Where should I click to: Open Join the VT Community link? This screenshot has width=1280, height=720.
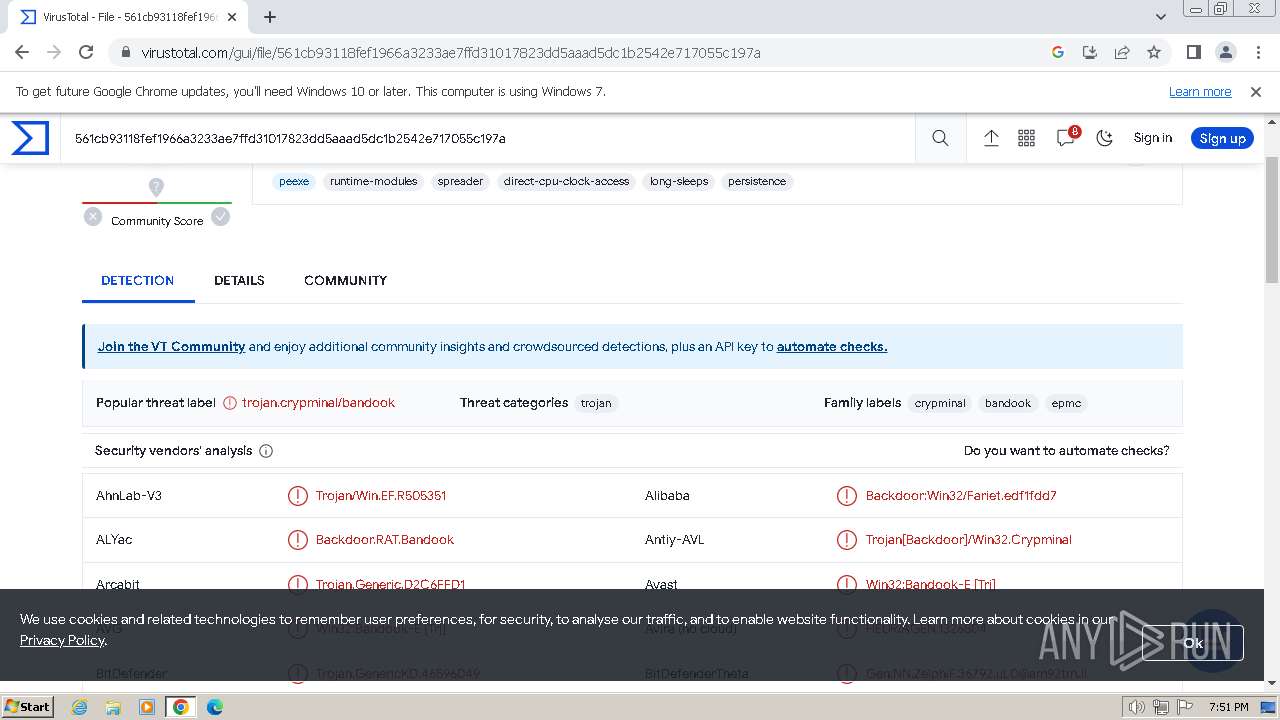point(171,347)
